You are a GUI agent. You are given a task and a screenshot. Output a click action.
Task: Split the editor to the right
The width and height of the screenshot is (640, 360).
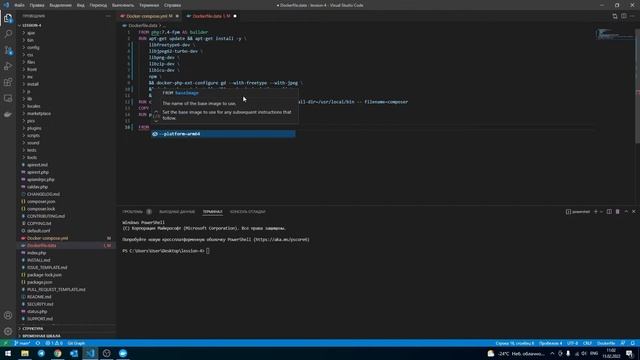click(624, 16)
